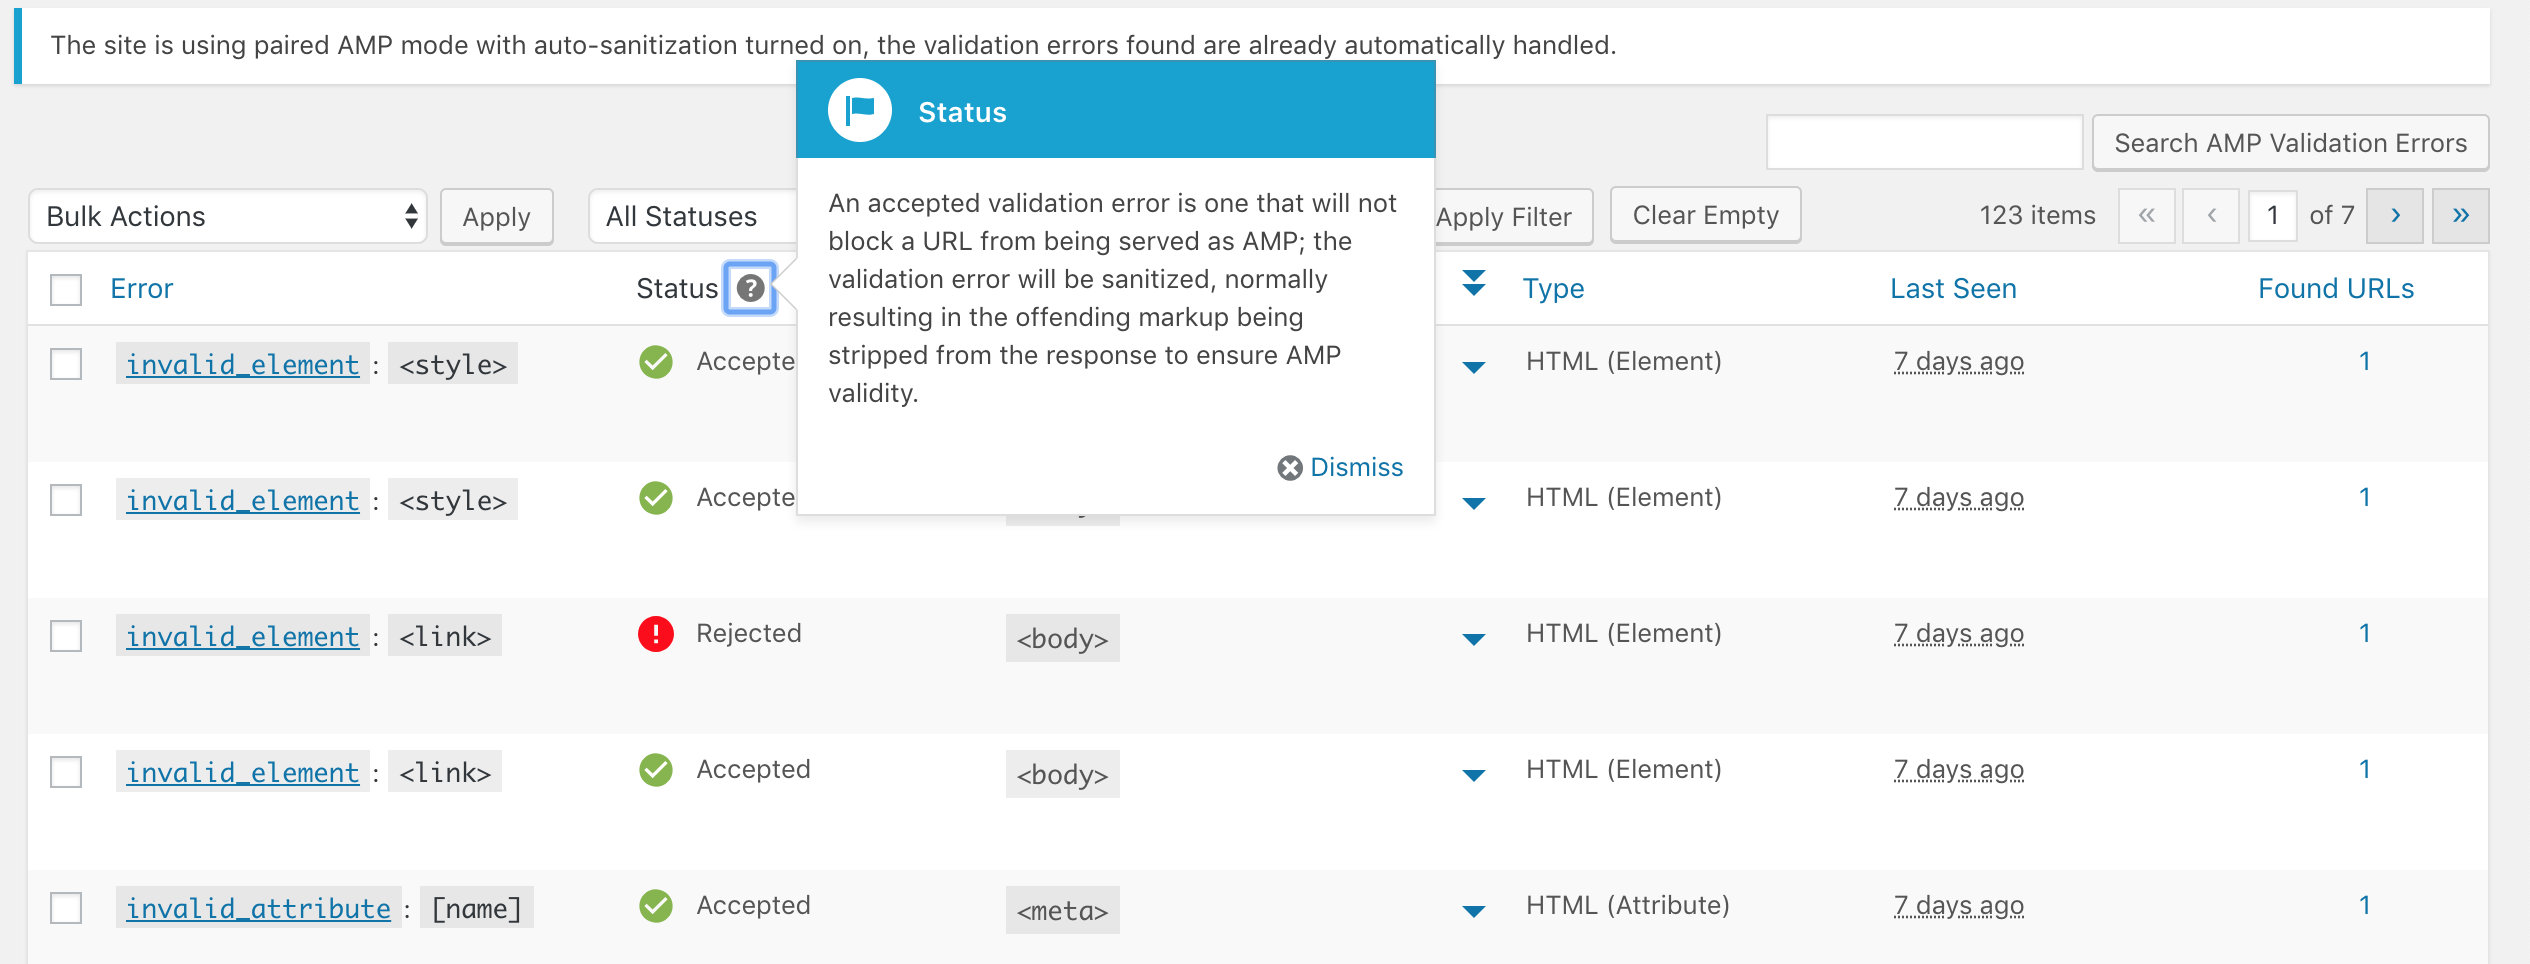Click the meta tag in invalid_attribute row
Image resolution: width=2530 pixels, height=964 pixels.
(1062, 910)
